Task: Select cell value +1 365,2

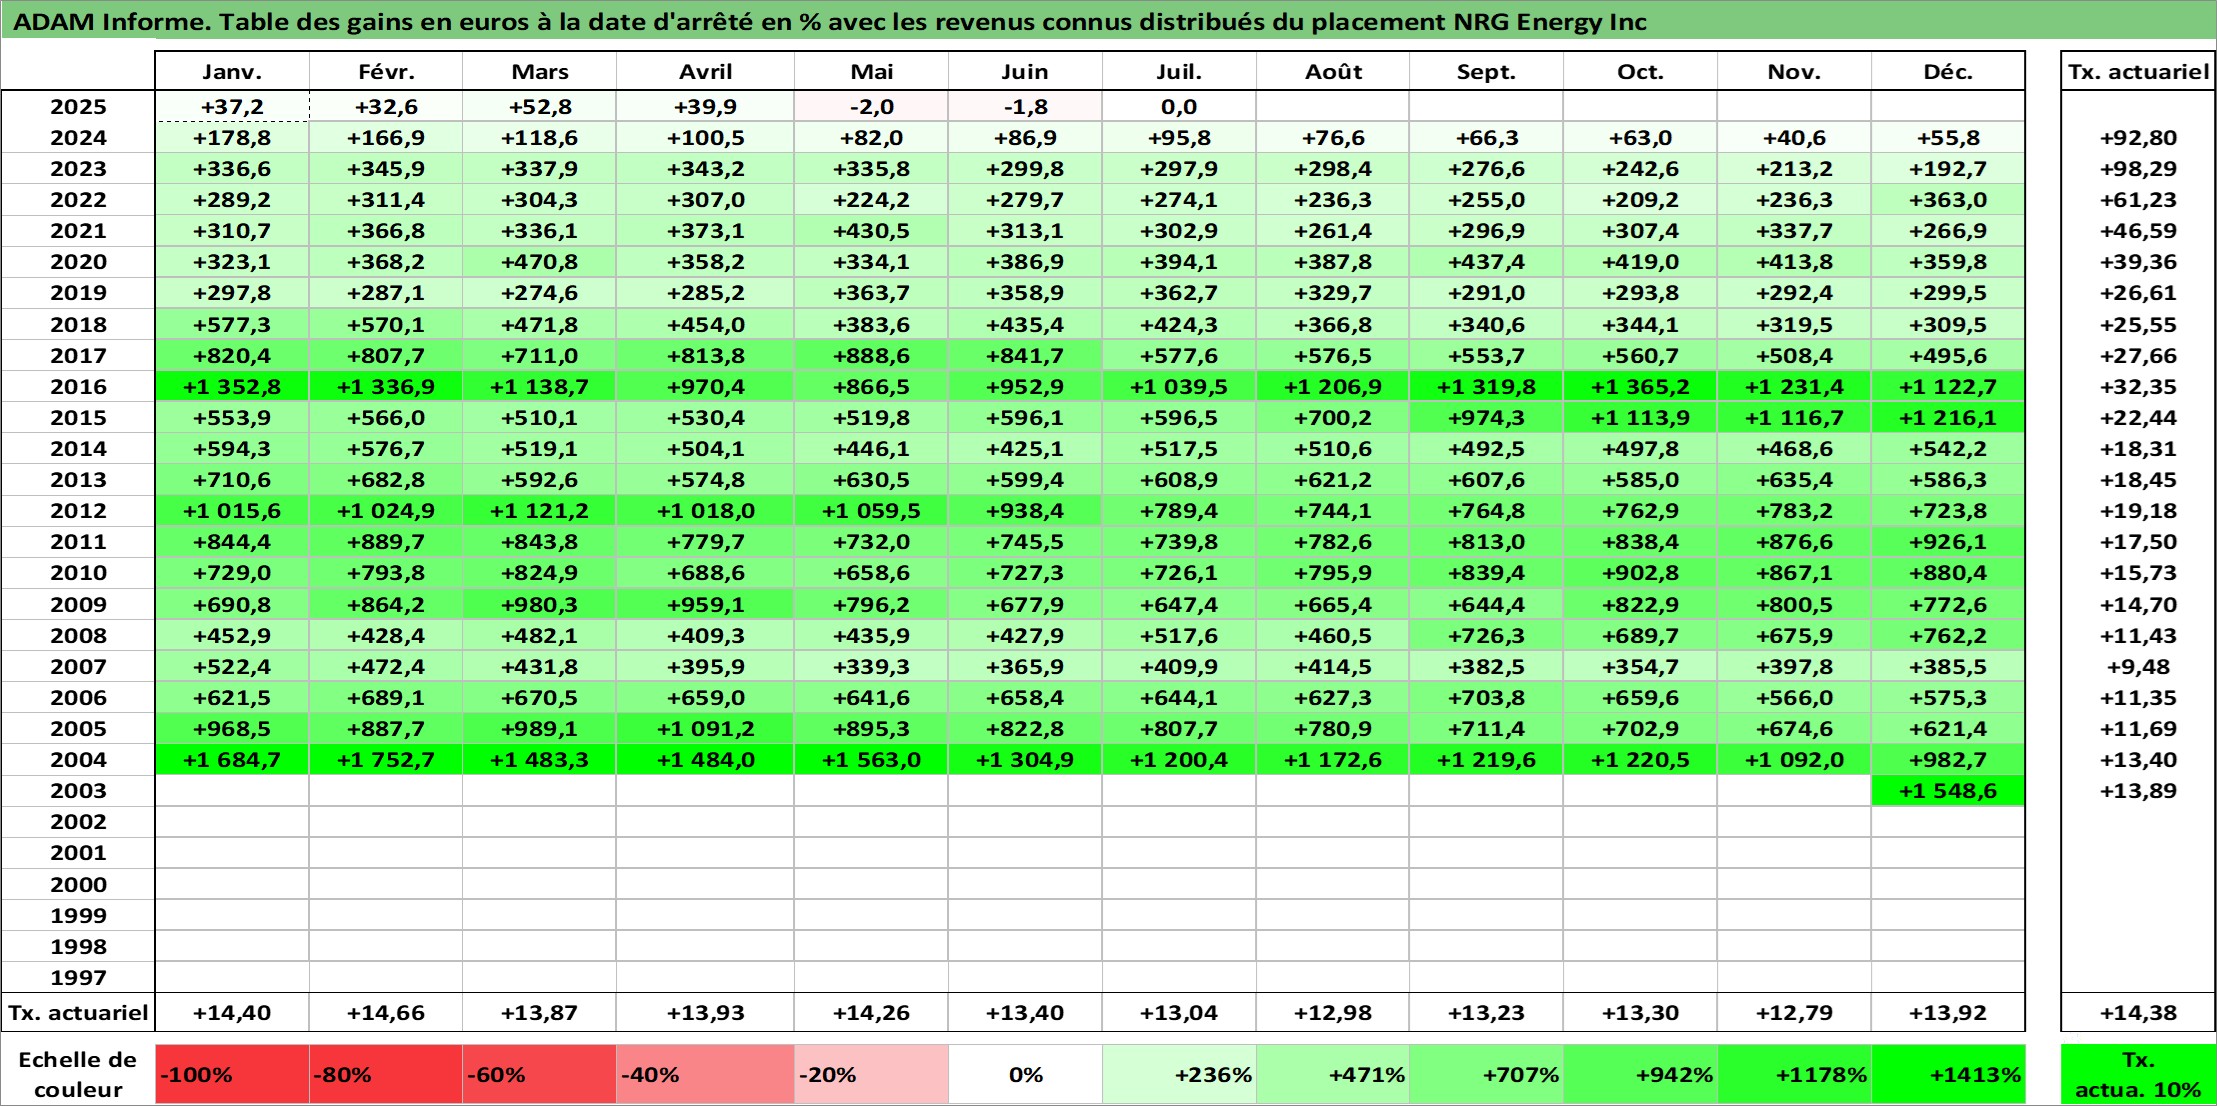Action: click(1640, 387)
